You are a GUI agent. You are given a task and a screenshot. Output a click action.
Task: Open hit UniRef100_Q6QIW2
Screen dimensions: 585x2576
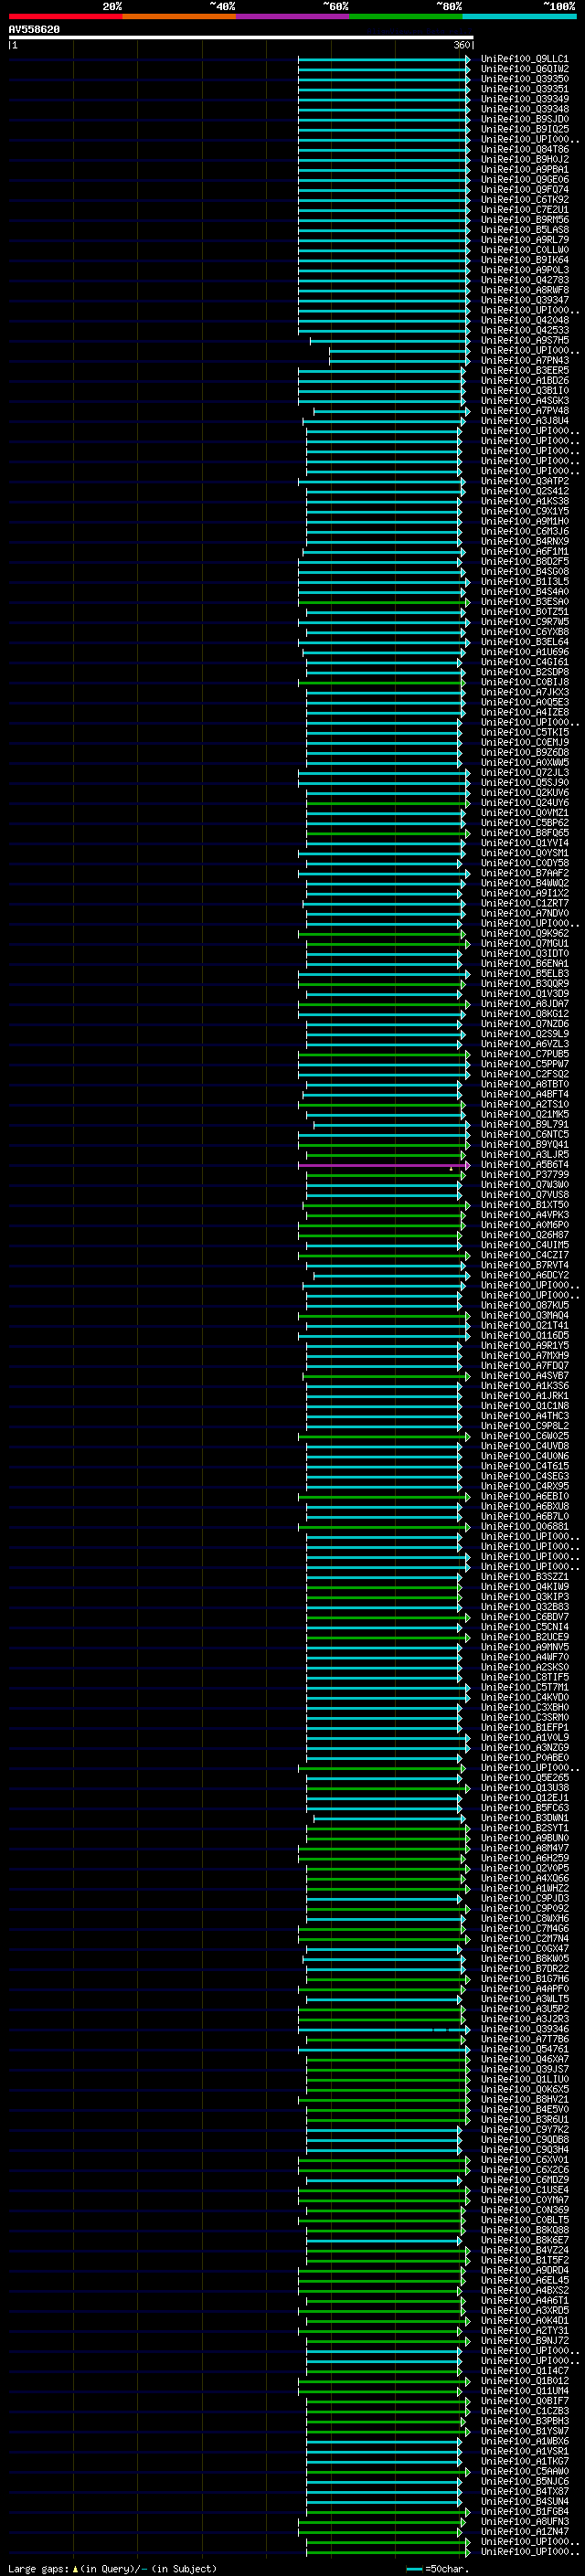click(x=524, y=69)
